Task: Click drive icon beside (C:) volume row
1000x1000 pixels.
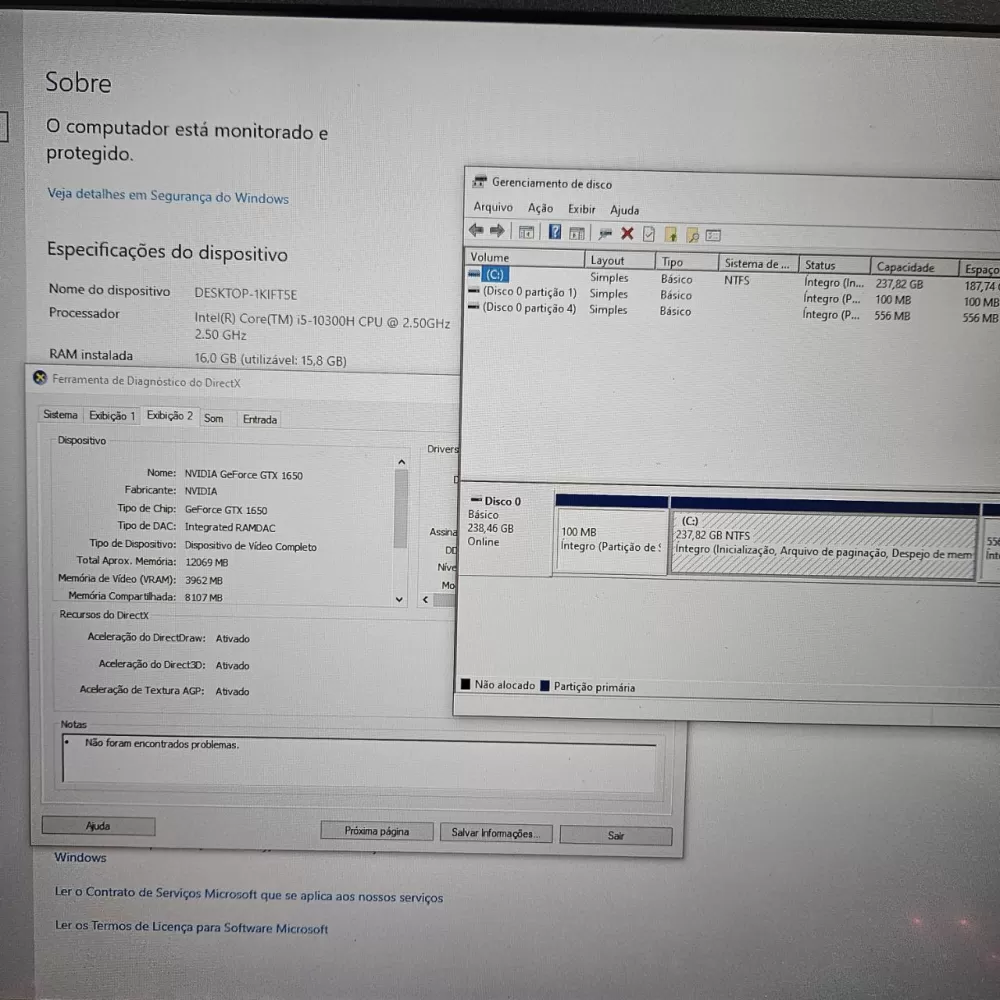Action: 474,274
